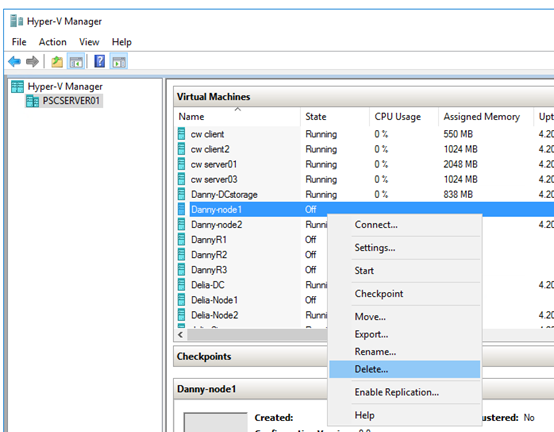Click the Up one level folder icon
The width and height of the screenshot is (554, 432).
tap(57, 62)
